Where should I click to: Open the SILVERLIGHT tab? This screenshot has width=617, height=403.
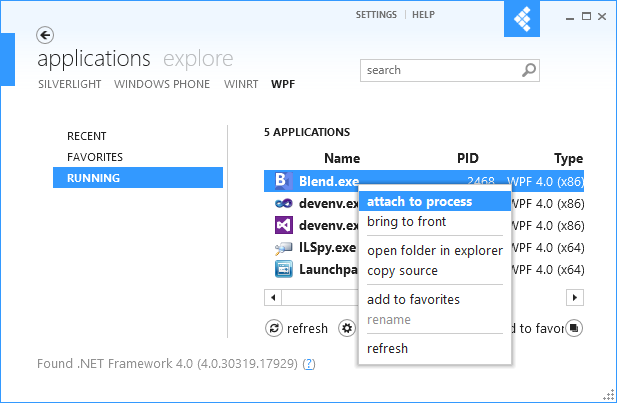[70, 84]
